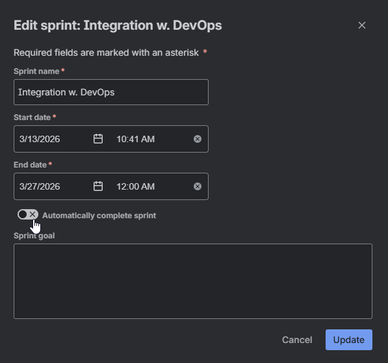The height and width of the screenshot is (363, 388).
Task: Open the End date calendar picker icon
Action: 98,186
